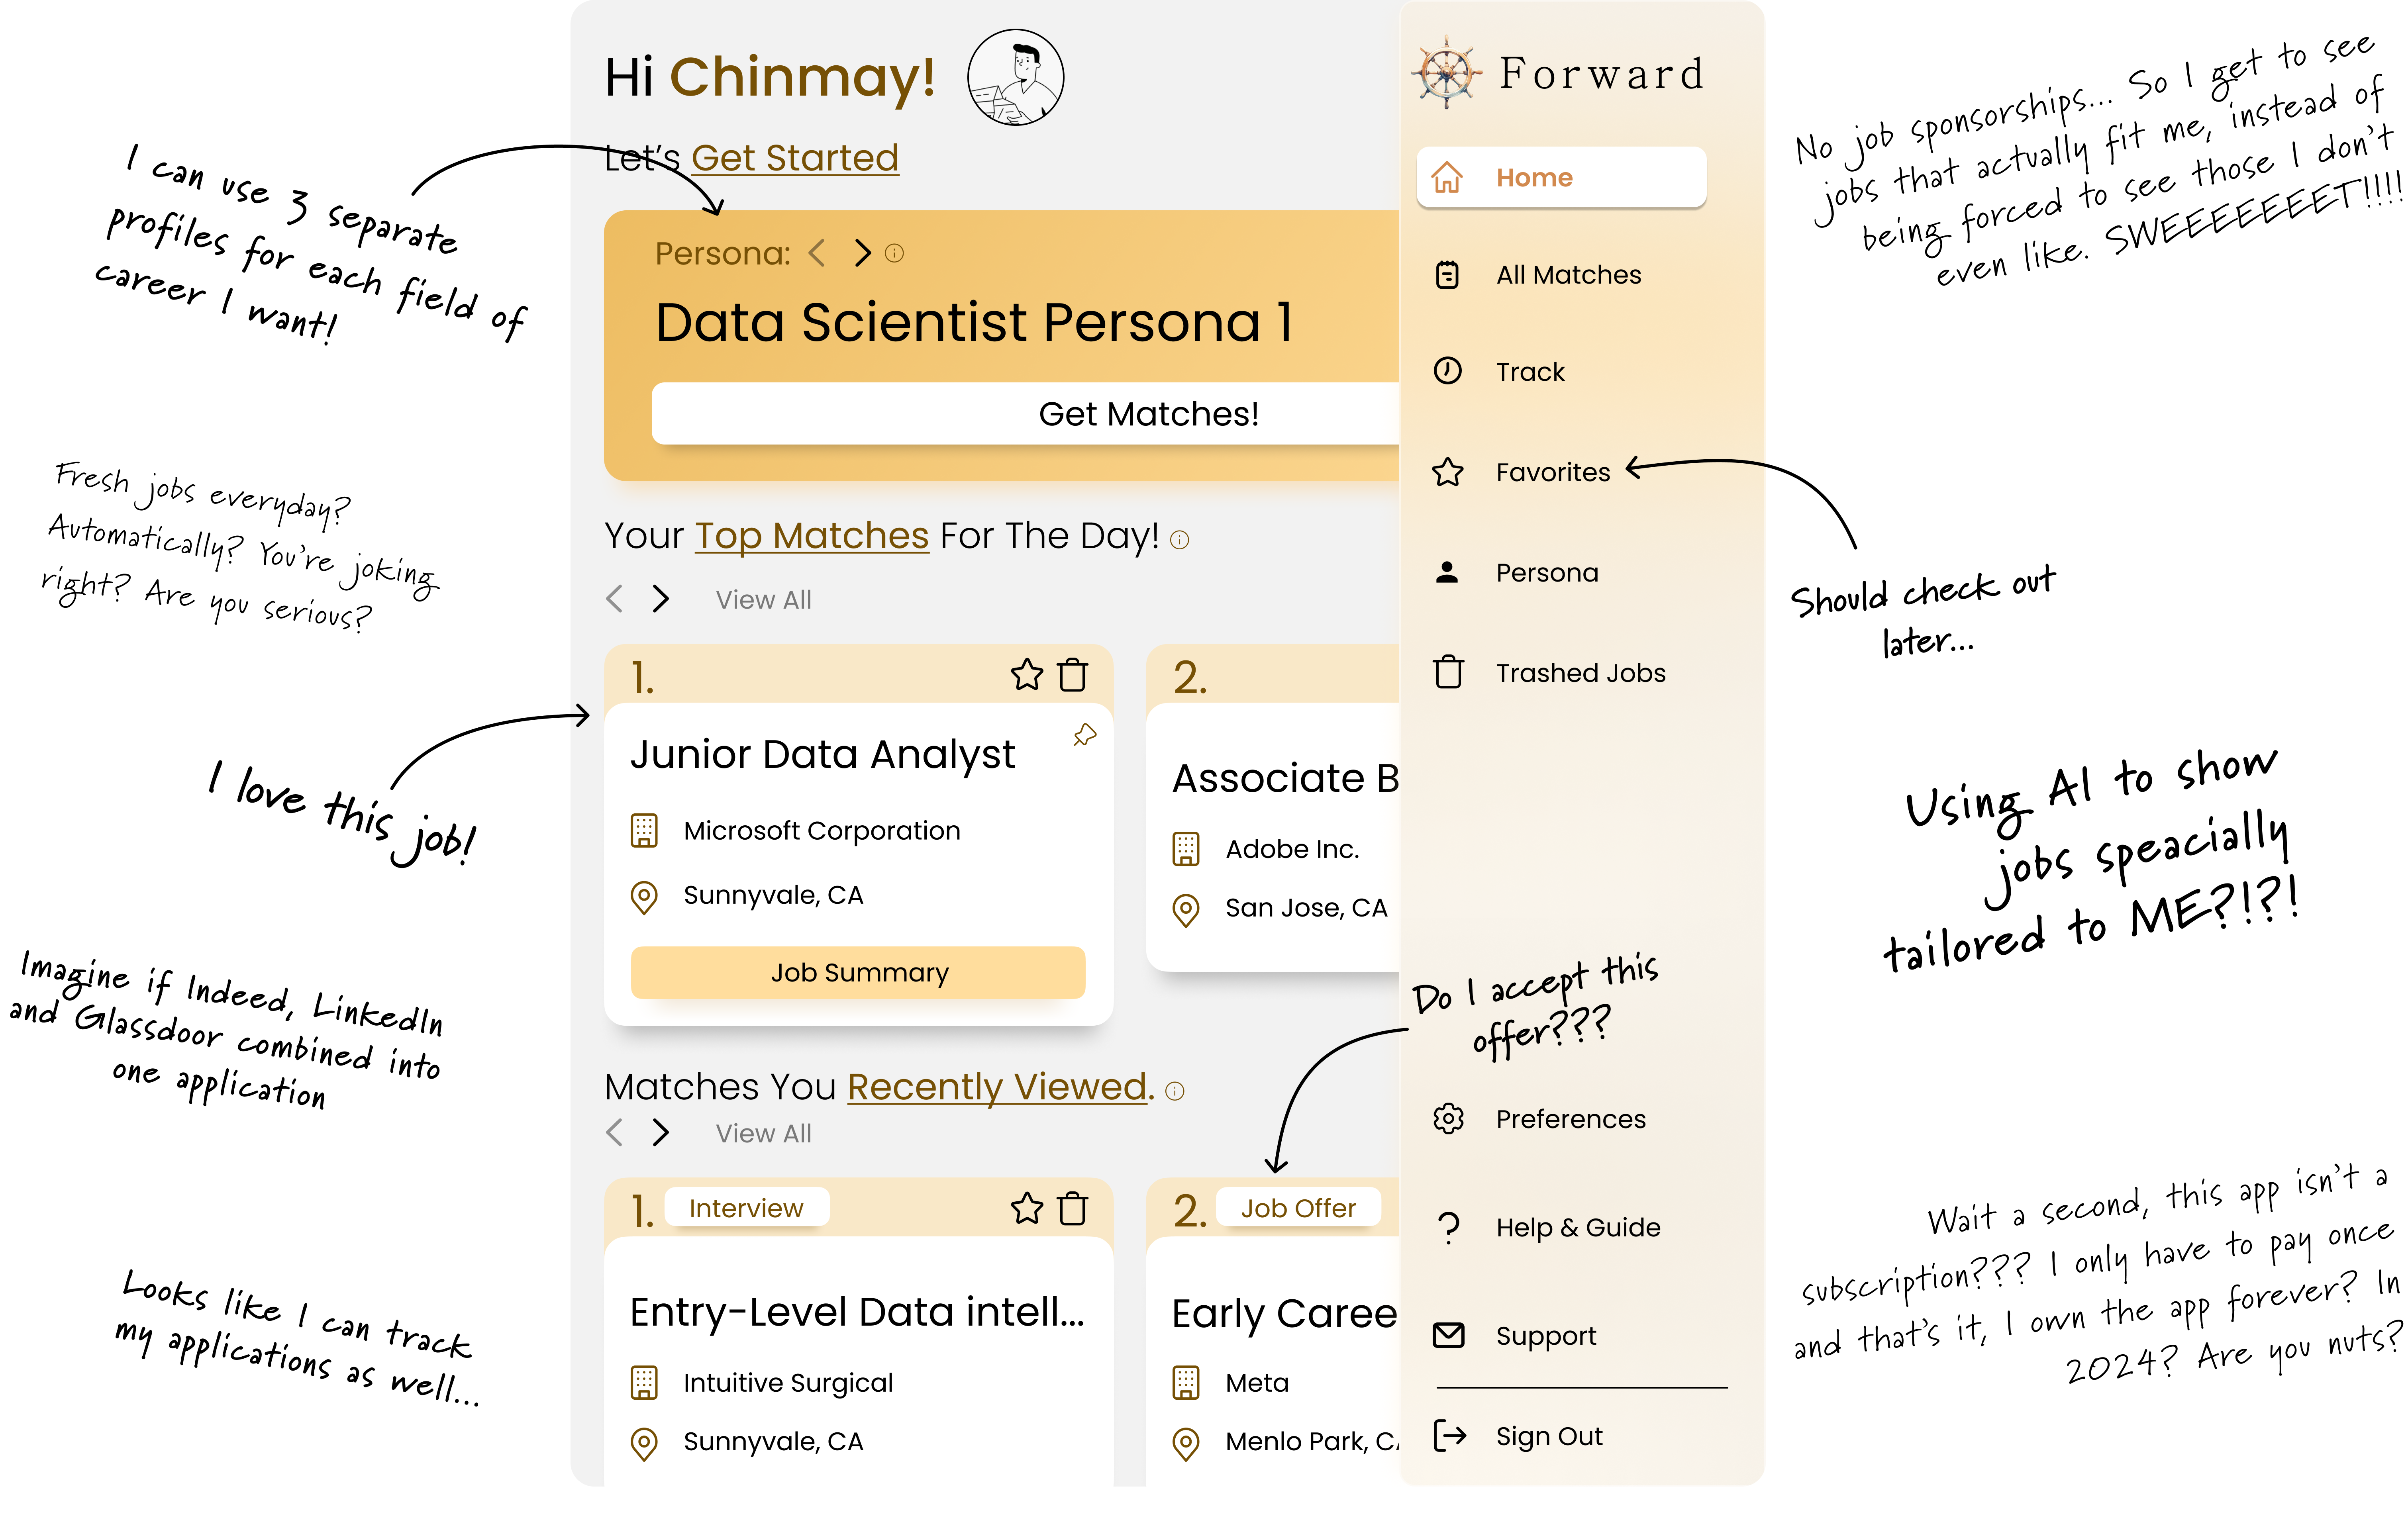Click the Home navigation icon

pos(1448,177)
